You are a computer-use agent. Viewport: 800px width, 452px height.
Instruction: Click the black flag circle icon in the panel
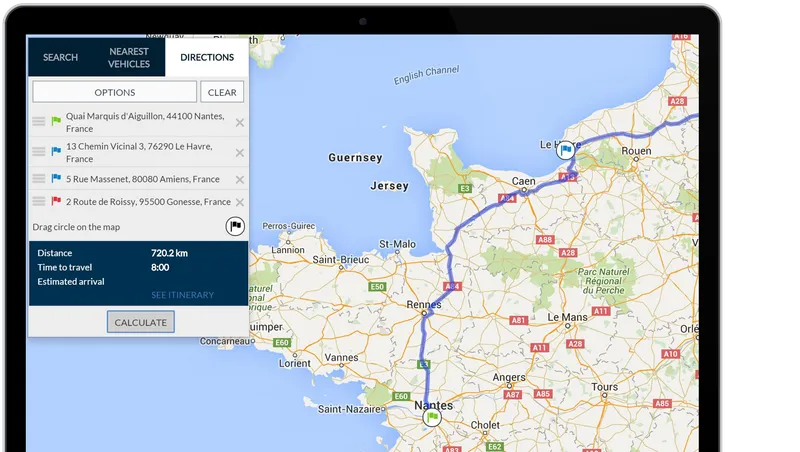point(235,226)
